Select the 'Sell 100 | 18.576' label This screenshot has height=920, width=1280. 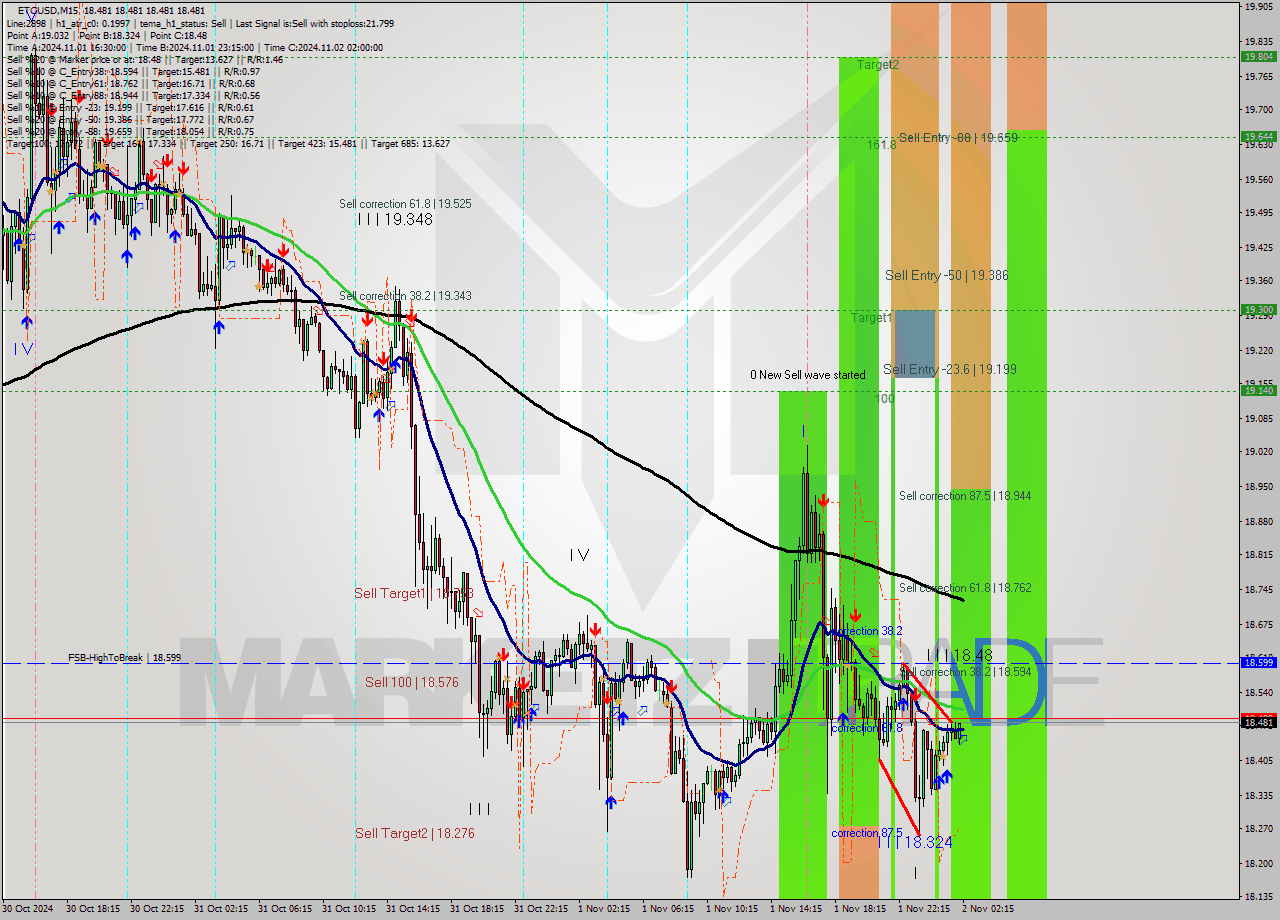tap(411, 682)
